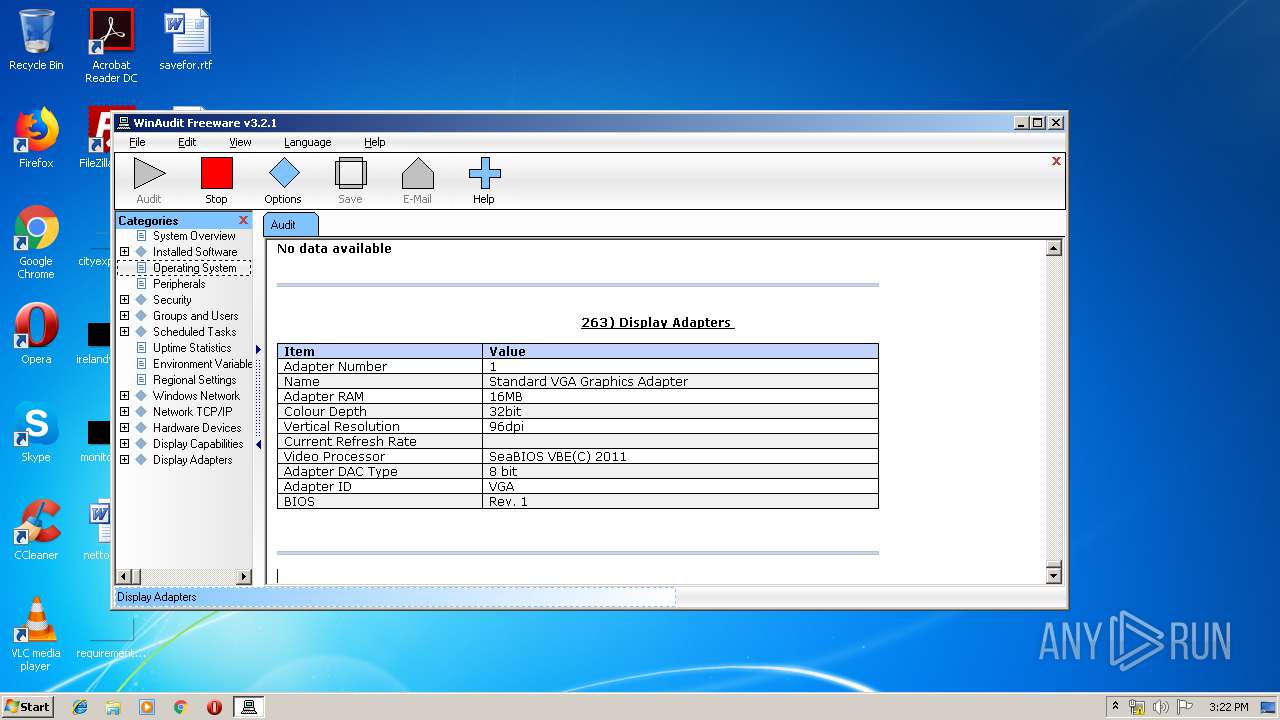Open the View menu
This screenshot has width=1280, height=720.
pyautogui.click(x=240, y=142)
